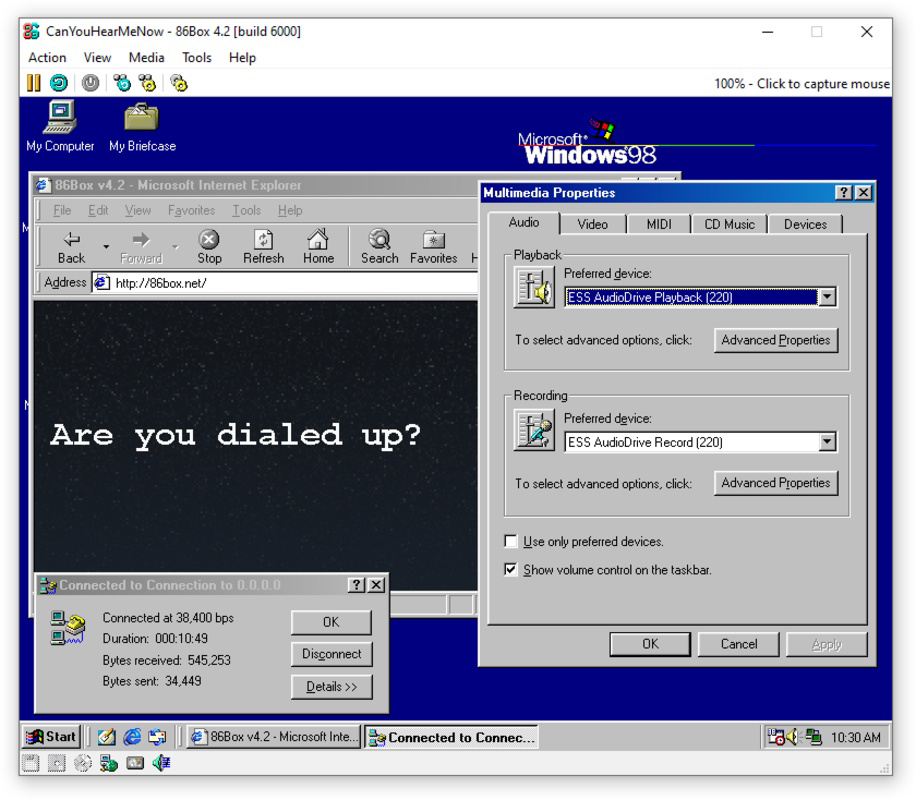Open Internet Explorer Favorites menu
This screenshot has height=800, width=916.
point(191,210)
